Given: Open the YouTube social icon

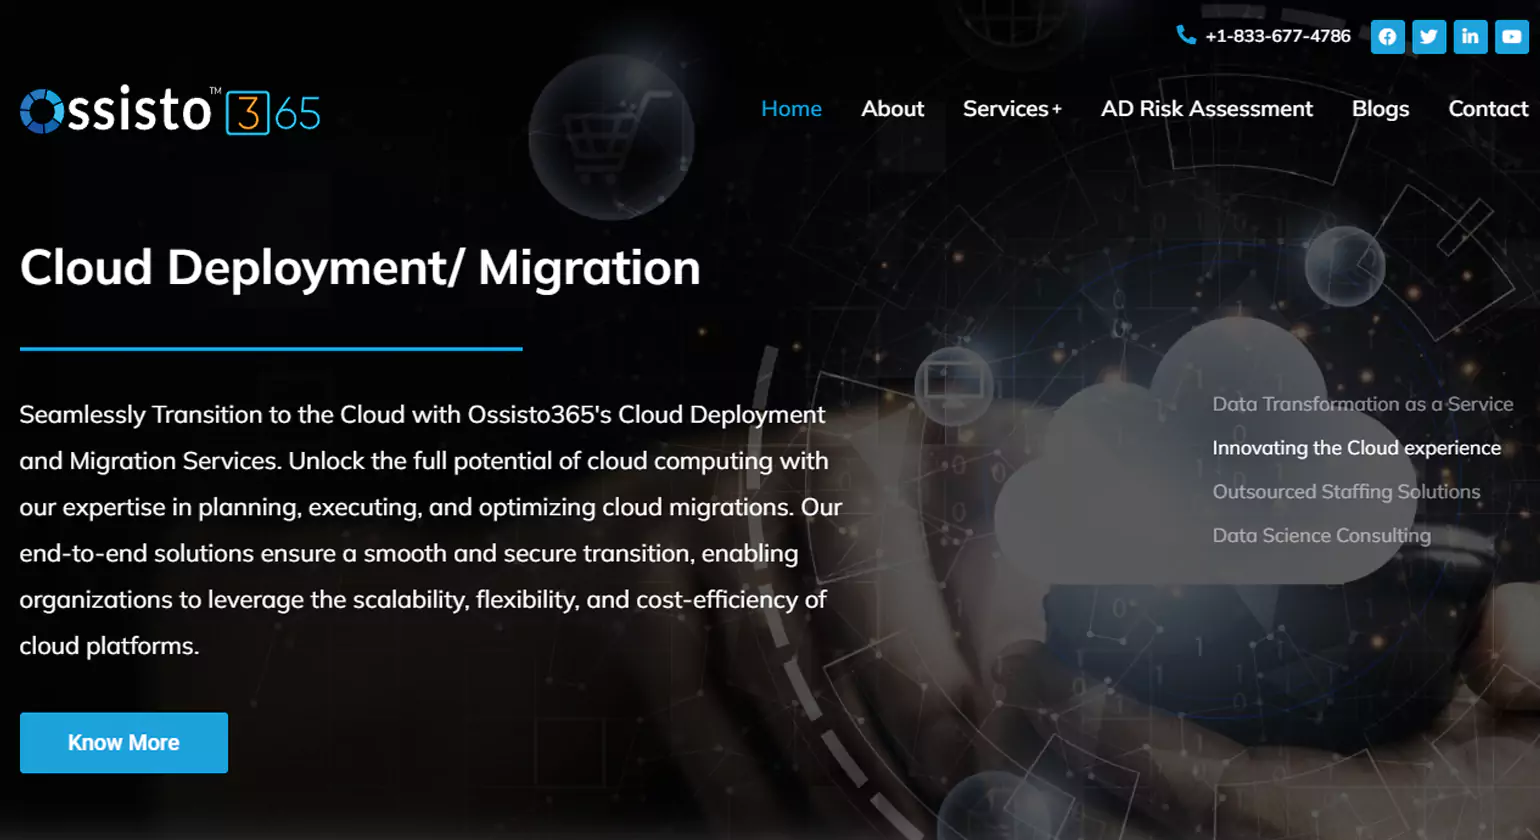Looking at the screenshot, I should (1511, 37).
